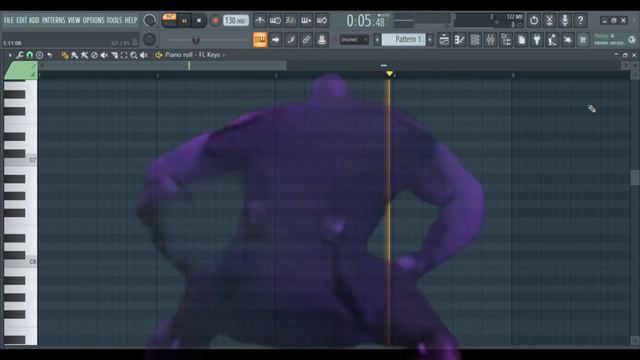Open the piano roll magnet snap menu
Screen dimensions: 640x360
coord(29,55)
